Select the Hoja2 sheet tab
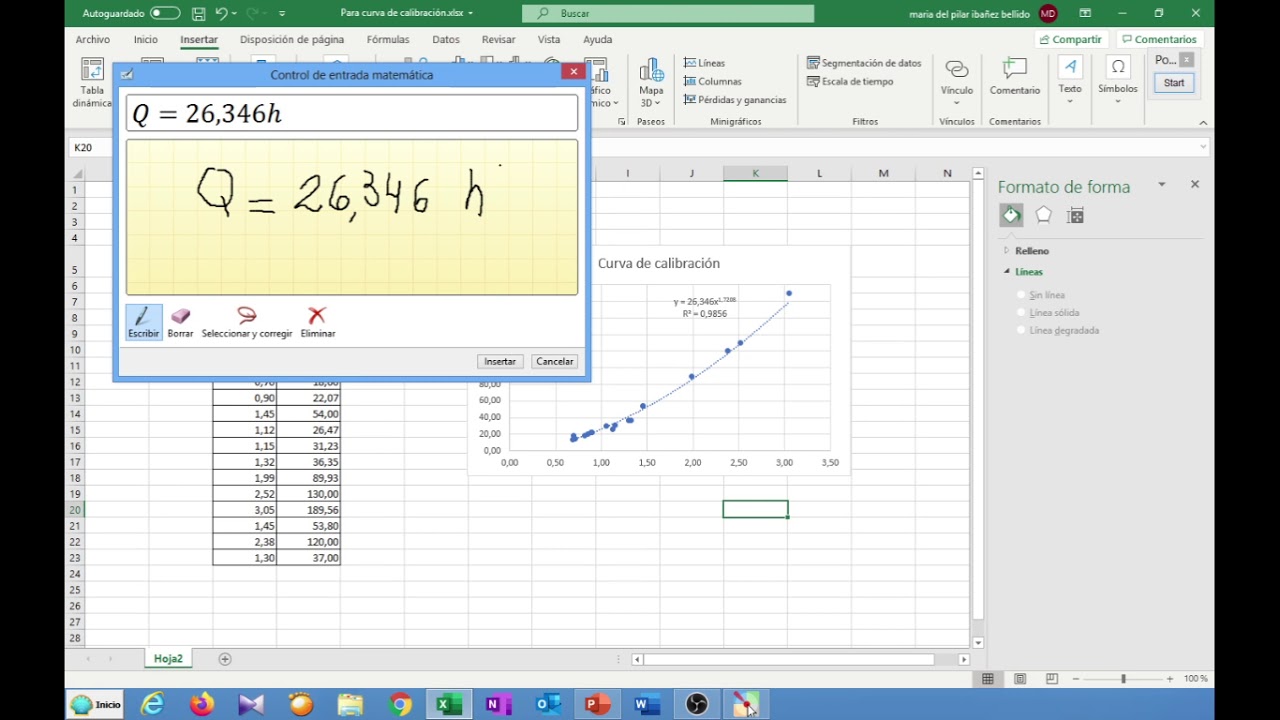1280x720 pixels. pos(168,659)
